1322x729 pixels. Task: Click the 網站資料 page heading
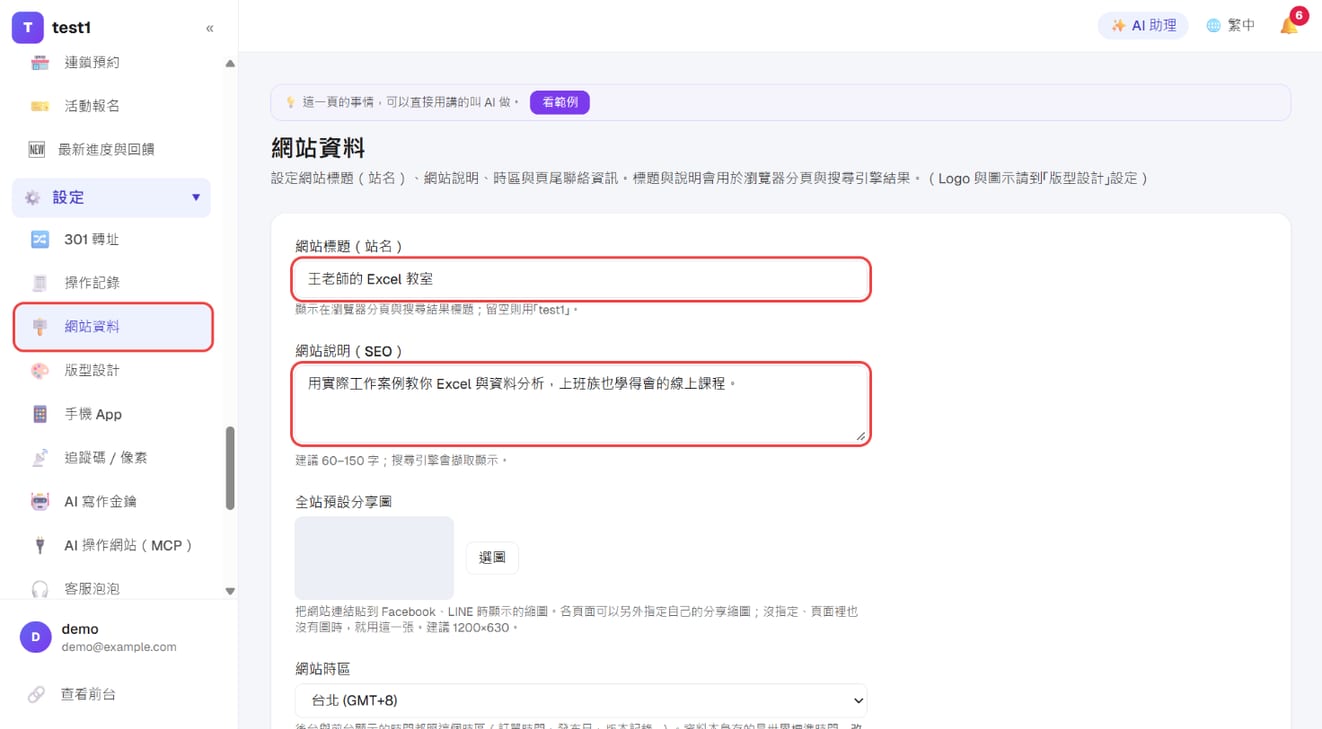coord(318,149)
